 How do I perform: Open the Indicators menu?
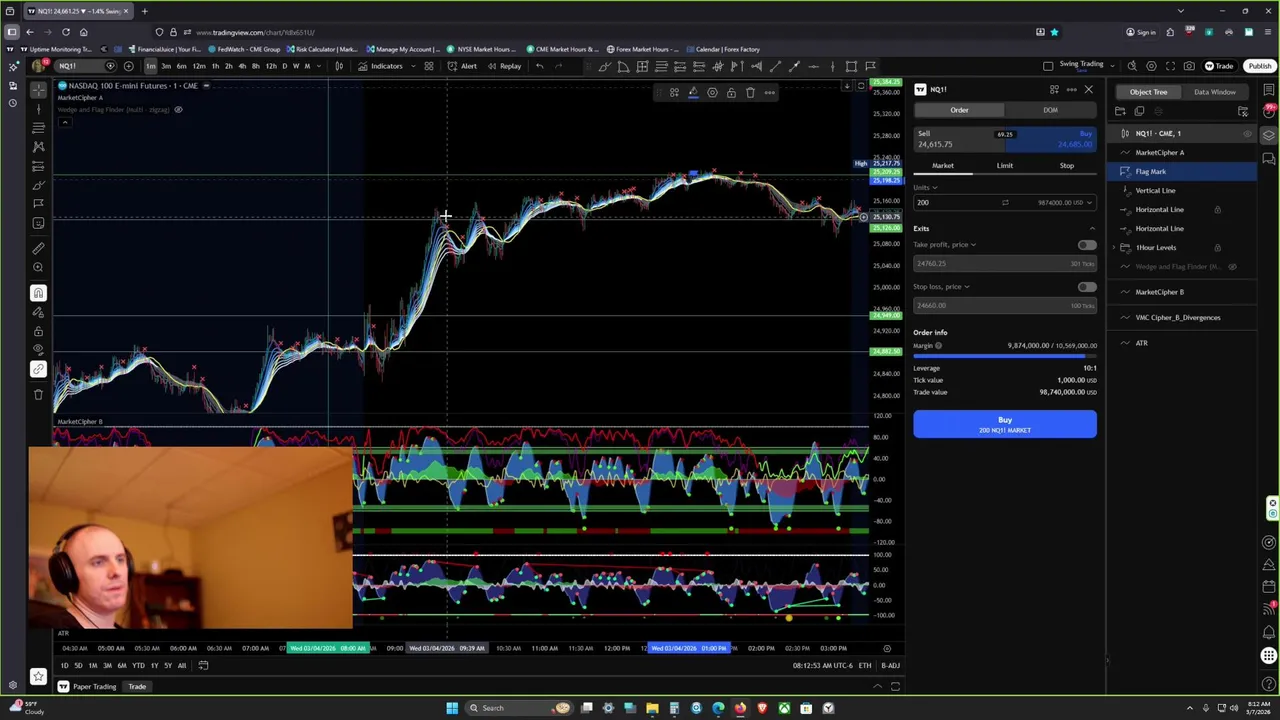pos(380,66)
